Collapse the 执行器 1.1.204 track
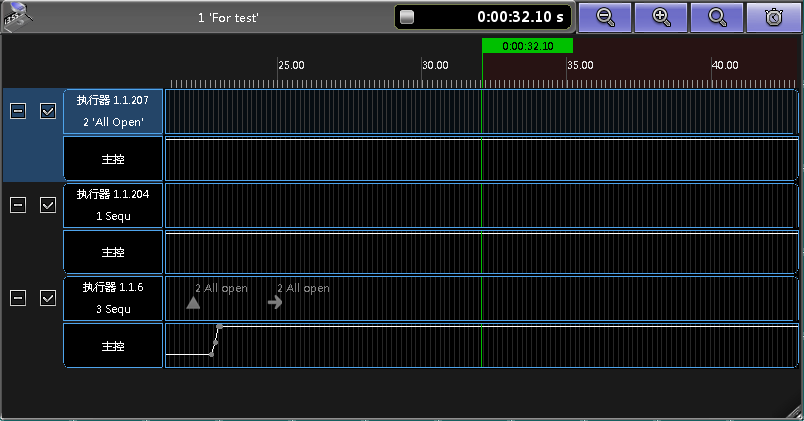804x421 pixels. pos(18,205)
